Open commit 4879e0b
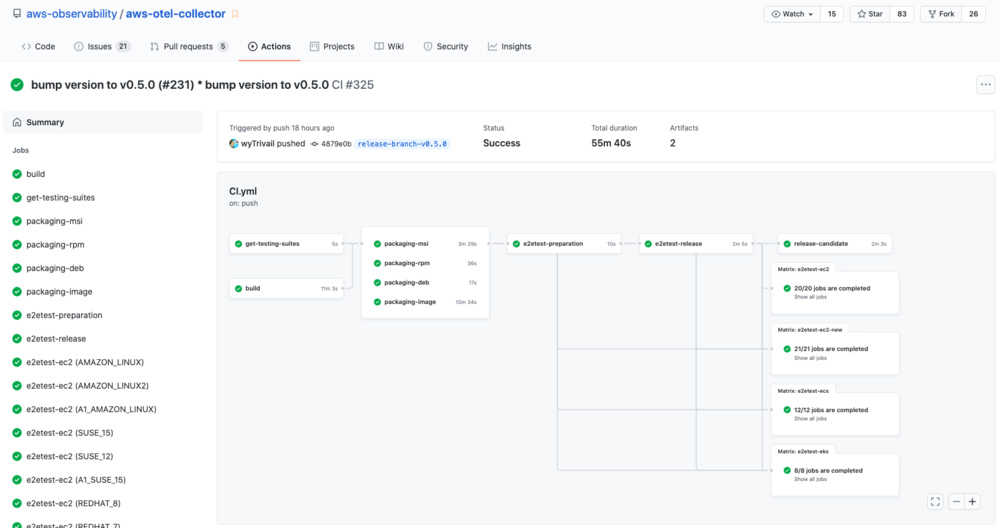 (x=336, y=144)
